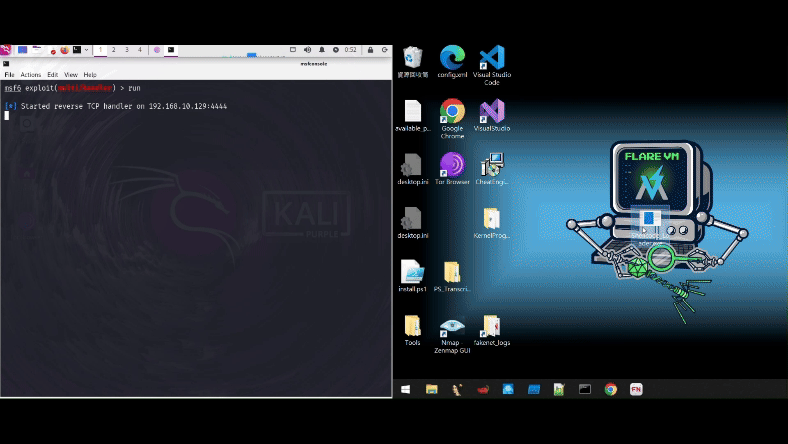Select the msfconsole terminal task button in the panel
788x444 pixels.
pyautogui.click(x=171, y=50)
